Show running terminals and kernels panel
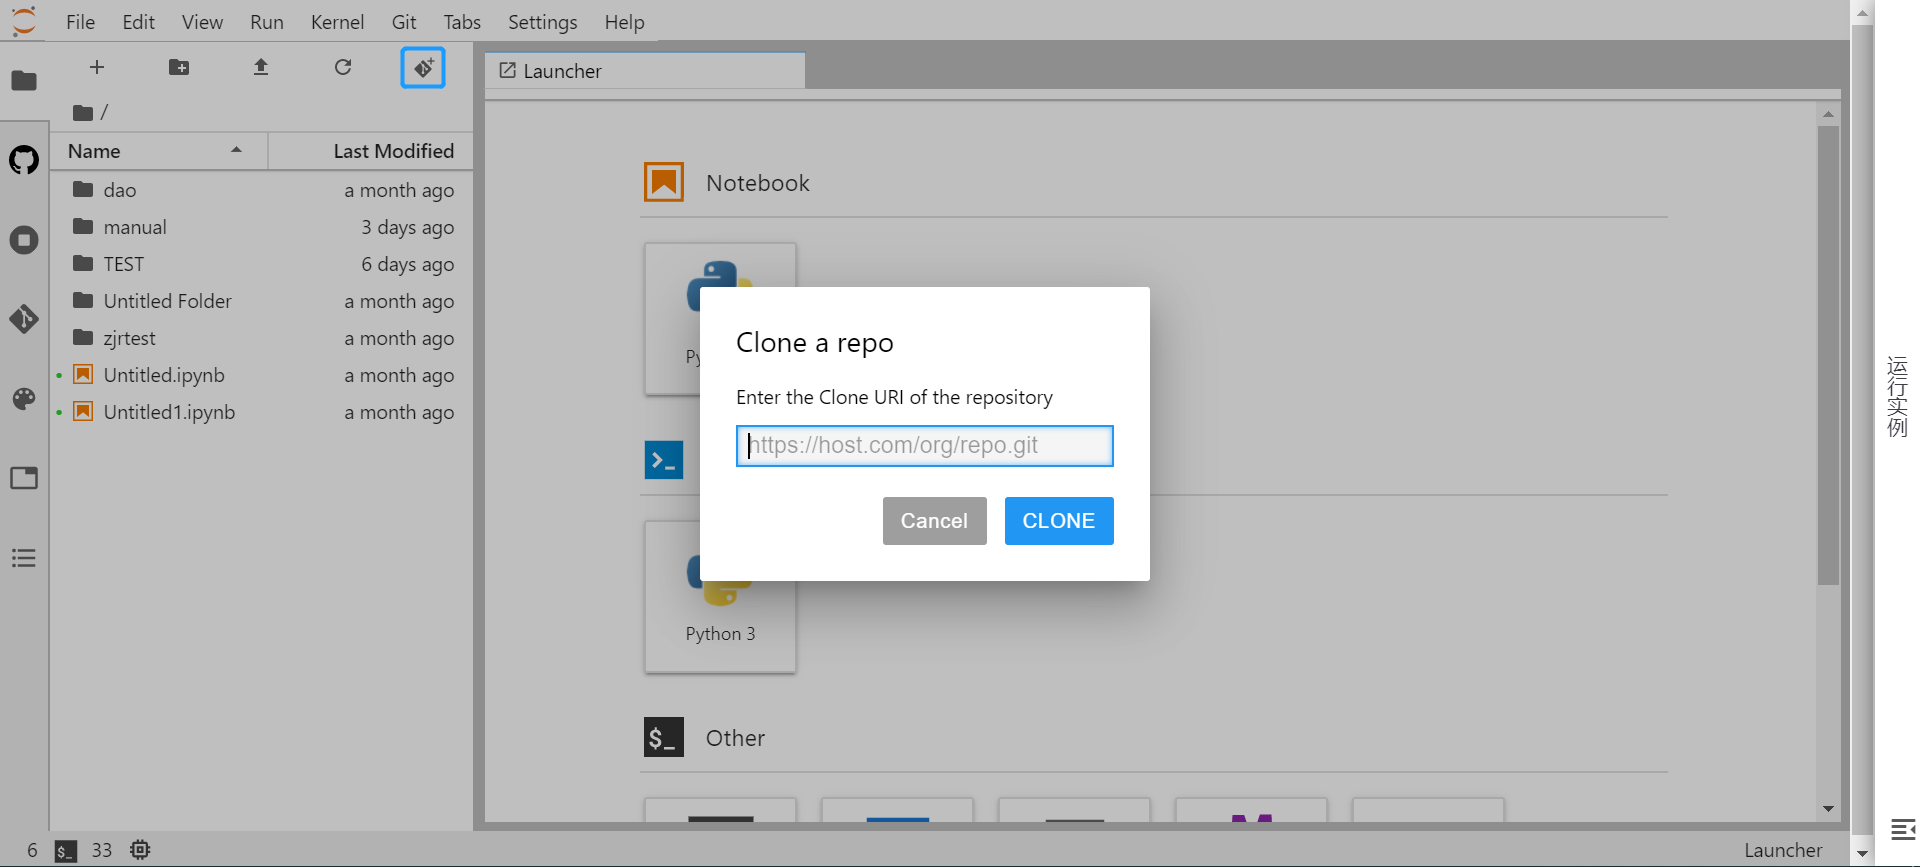 click(x=24, y=240)
